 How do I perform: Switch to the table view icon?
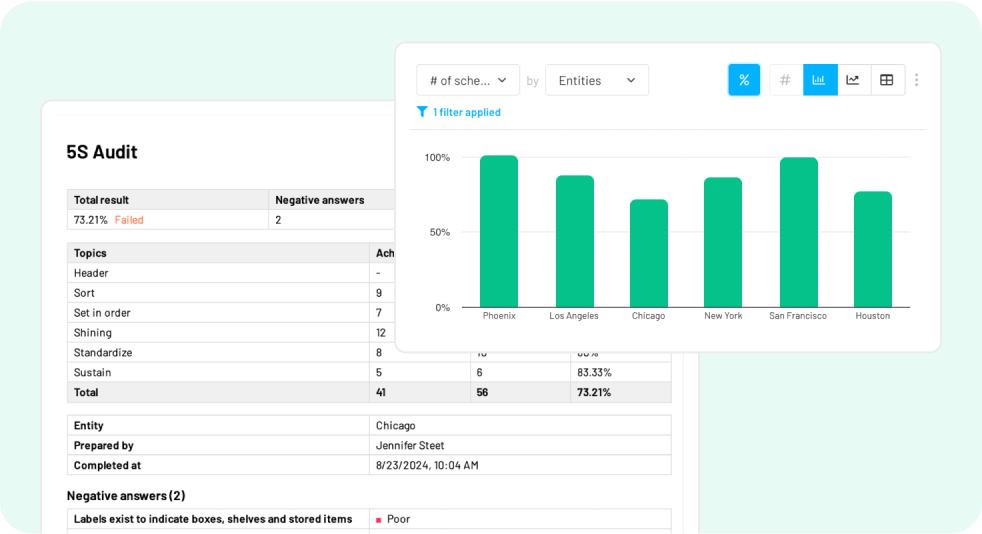point(887,80)
